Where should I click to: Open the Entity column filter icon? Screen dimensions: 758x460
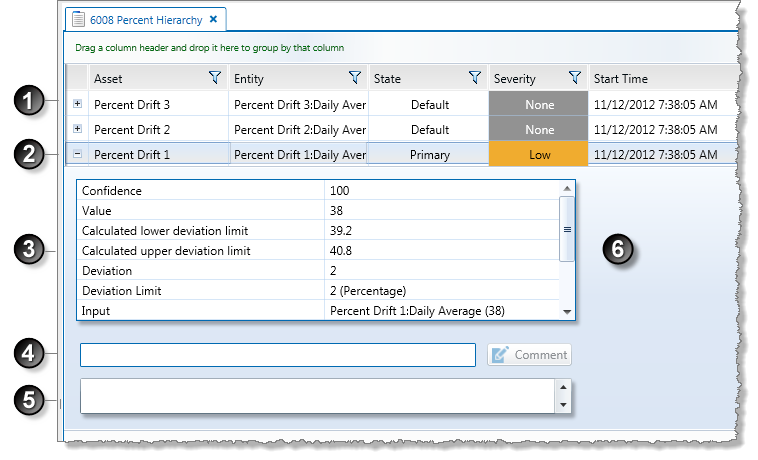pyautogui.click(x=354, y=78)
